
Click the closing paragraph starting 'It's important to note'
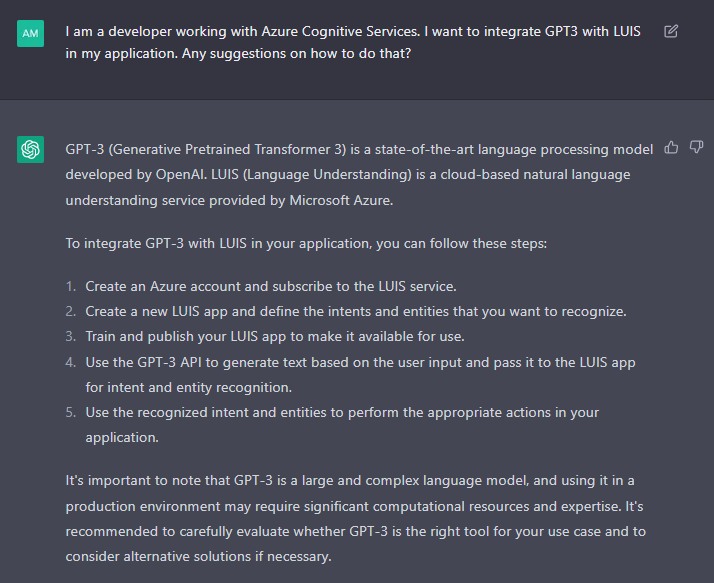(356, 518)
